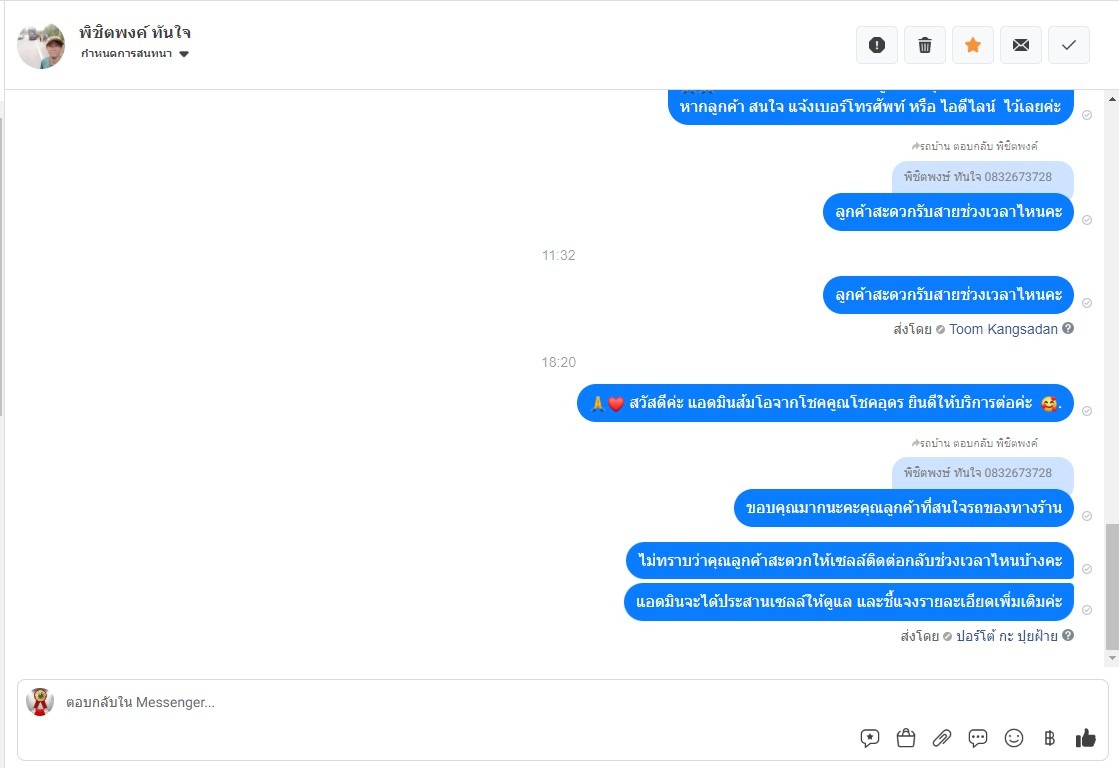Click พิชิตพงศ์ ทันใจ profile picture

click(x=41, y=45)
